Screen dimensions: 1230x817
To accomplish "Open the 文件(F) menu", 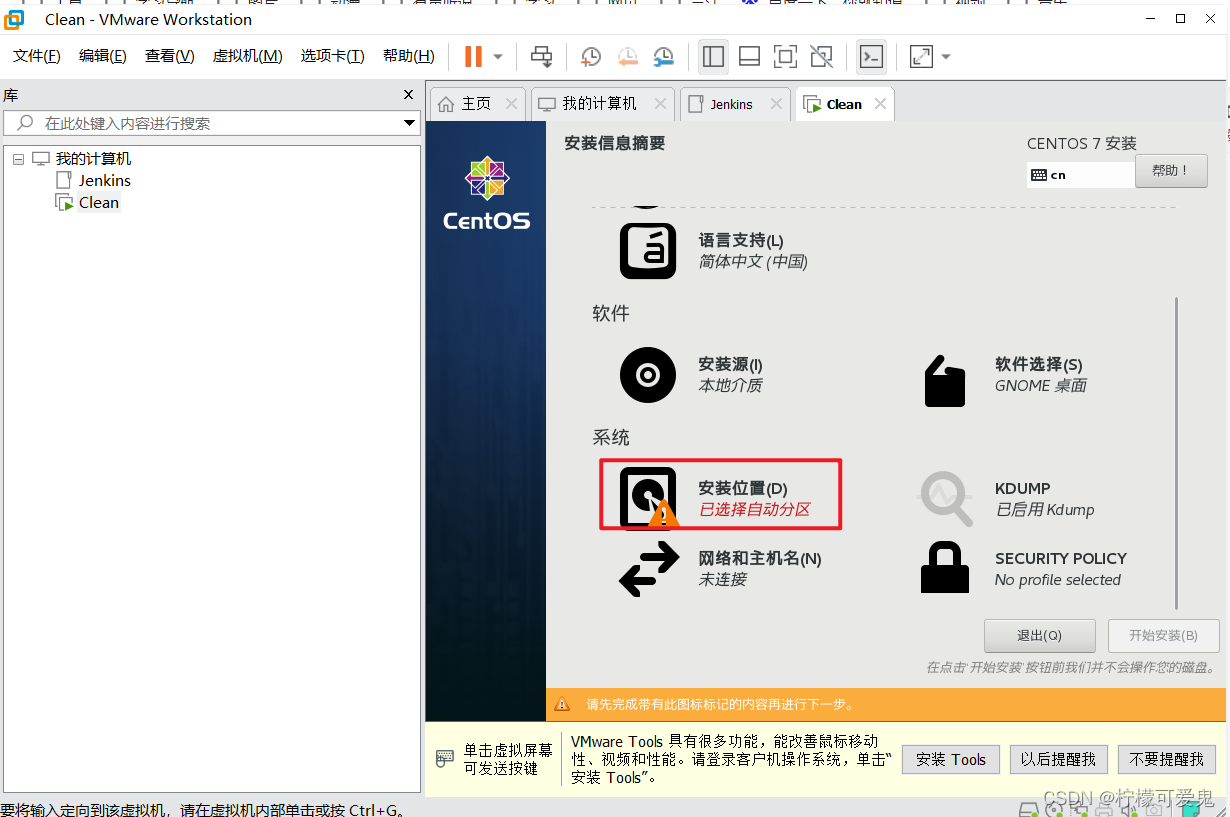I will 37,56.
